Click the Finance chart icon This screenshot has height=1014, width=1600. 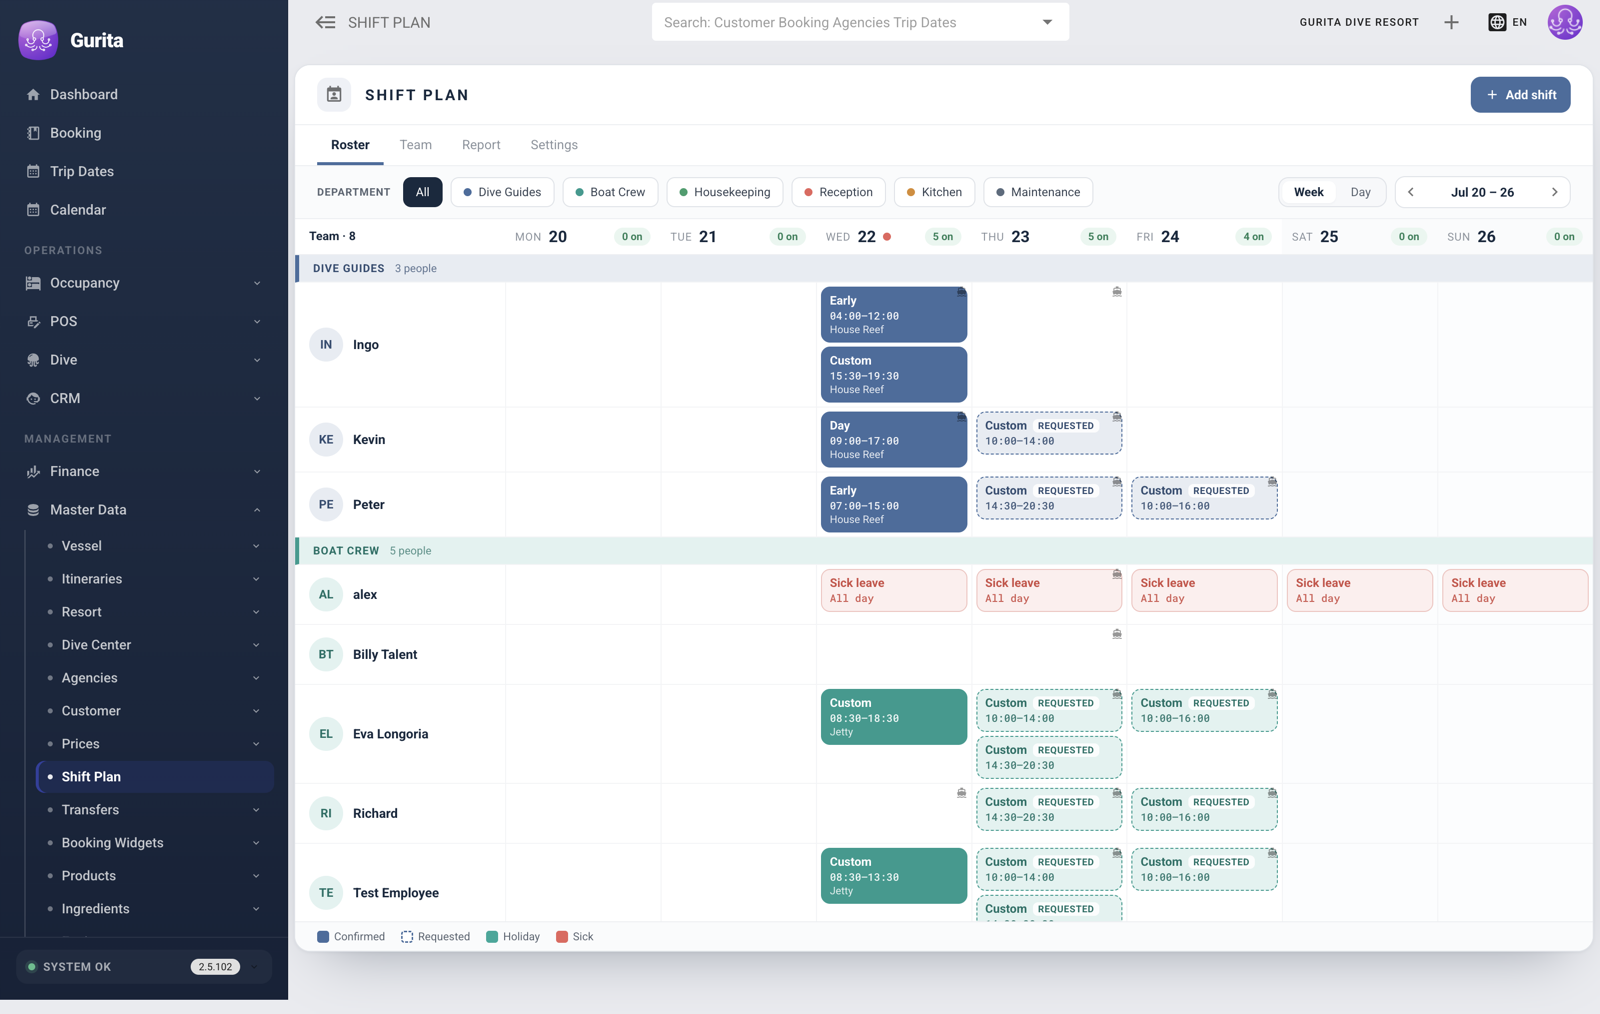tap(33, 472)
